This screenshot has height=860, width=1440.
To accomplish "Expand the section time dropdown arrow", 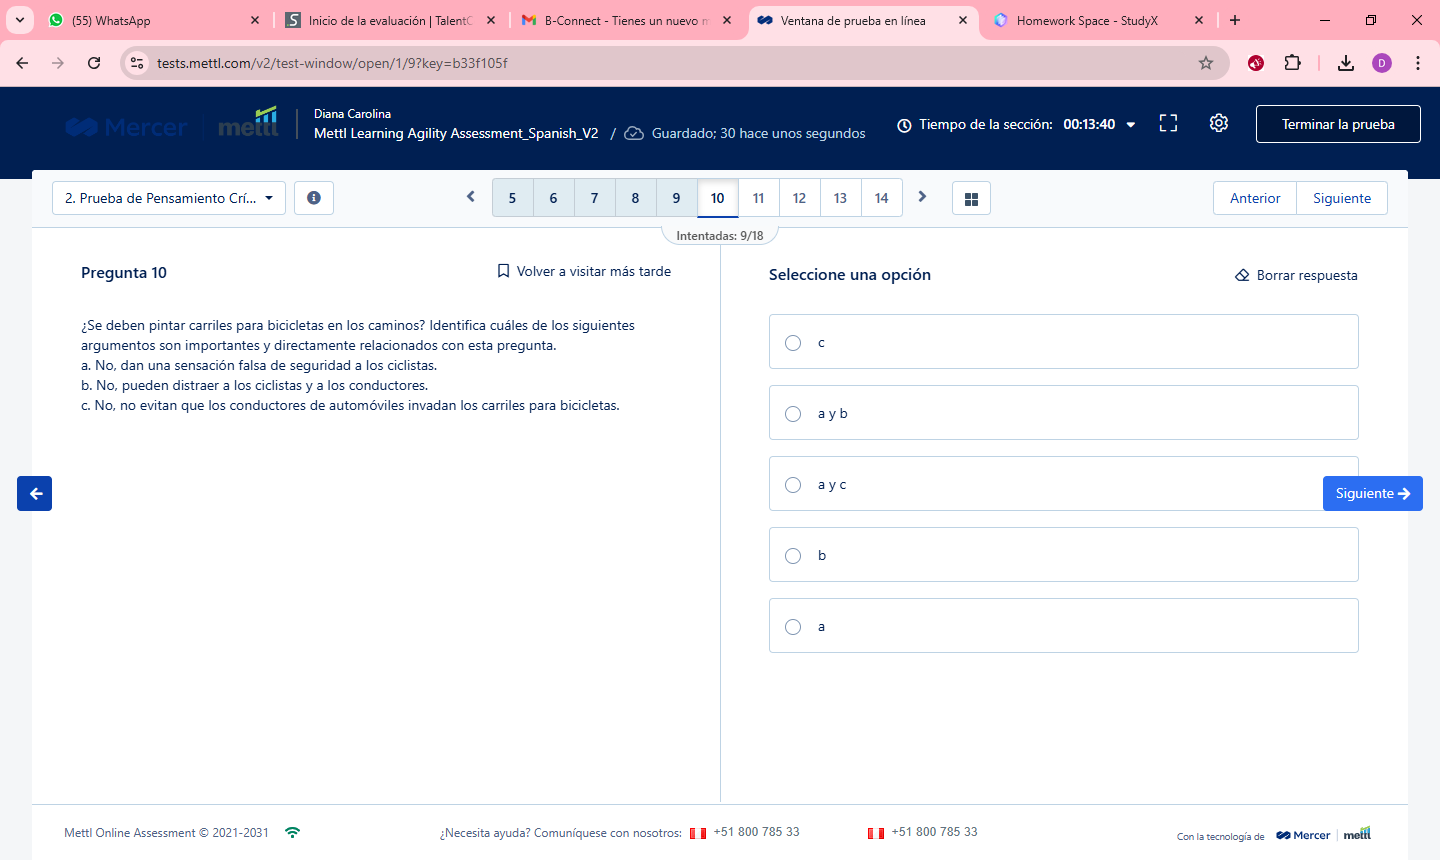I will [1131, 125].
